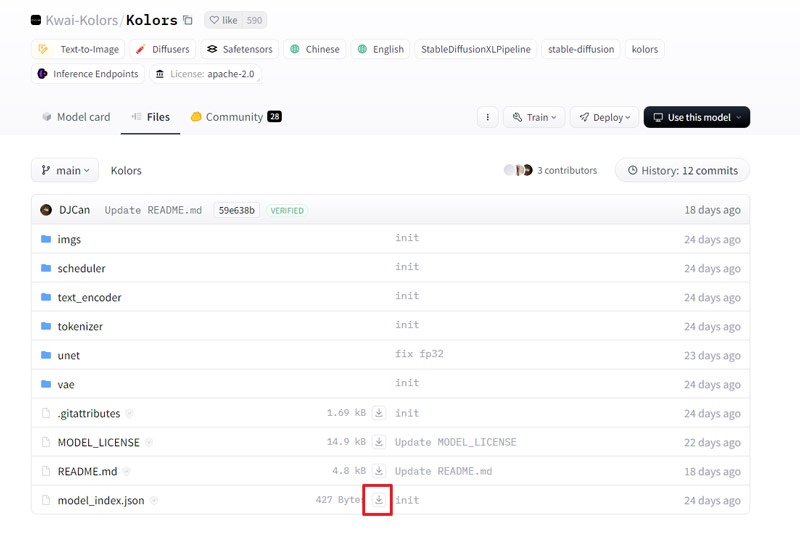The width and height of the screenshot is (800, 538).
Task: Expand the main branch selector
Action: 65,171
